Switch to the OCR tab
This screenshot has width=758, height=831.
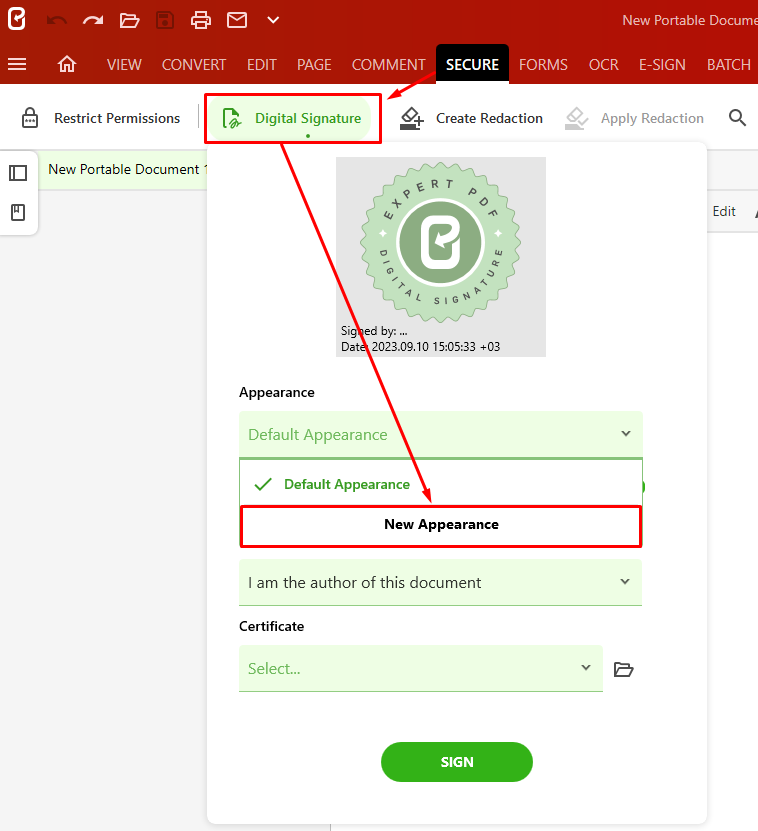click(604, 65)
